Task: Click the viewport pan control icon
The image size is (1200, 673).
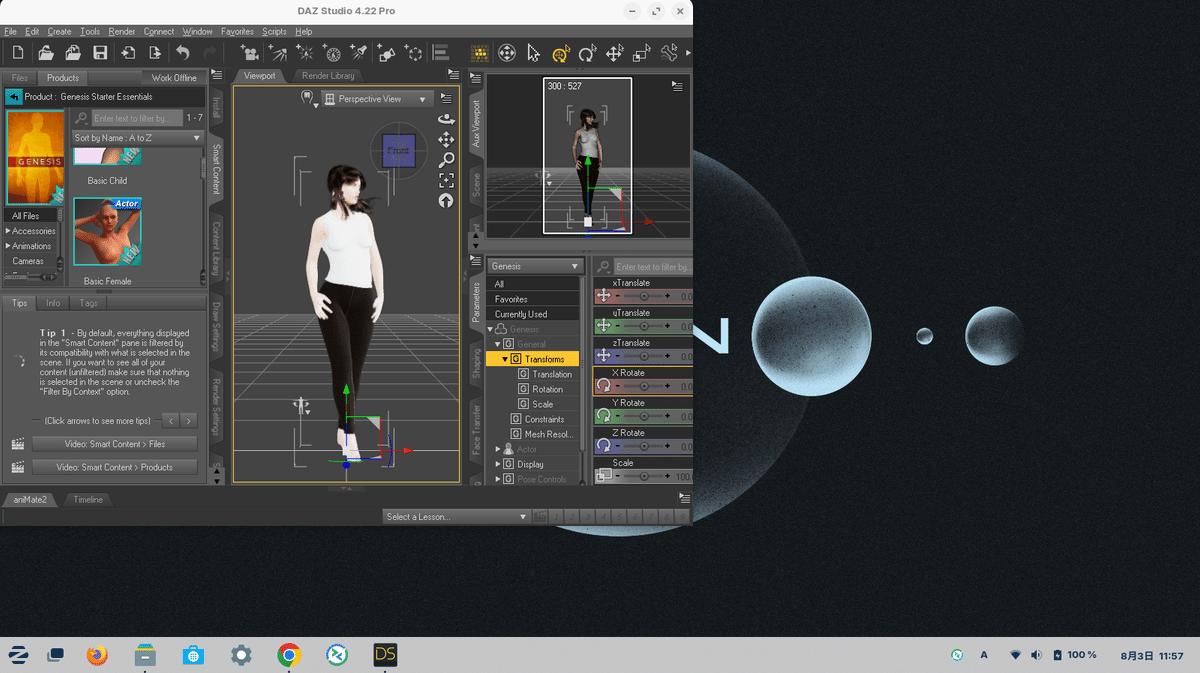Action: 446,139
